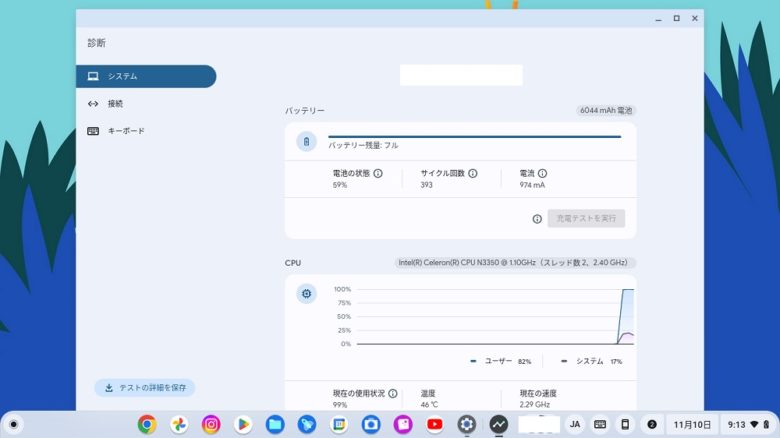Open the Settings gear in shelf
The width and height of the screenshot is (780, 438).
[x=466, y=424]
